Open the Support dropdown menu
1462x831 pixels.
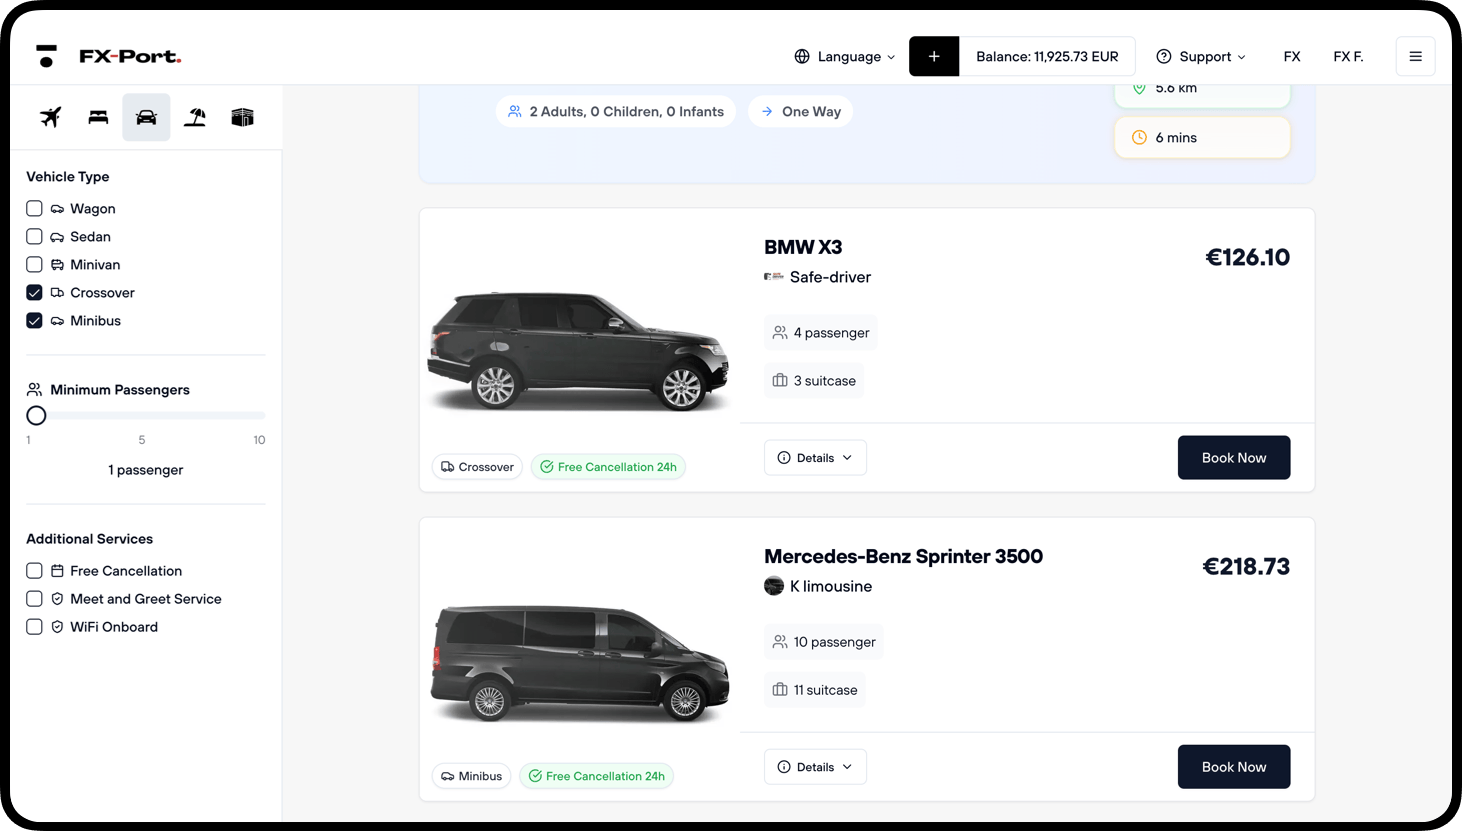point(1201,56)
